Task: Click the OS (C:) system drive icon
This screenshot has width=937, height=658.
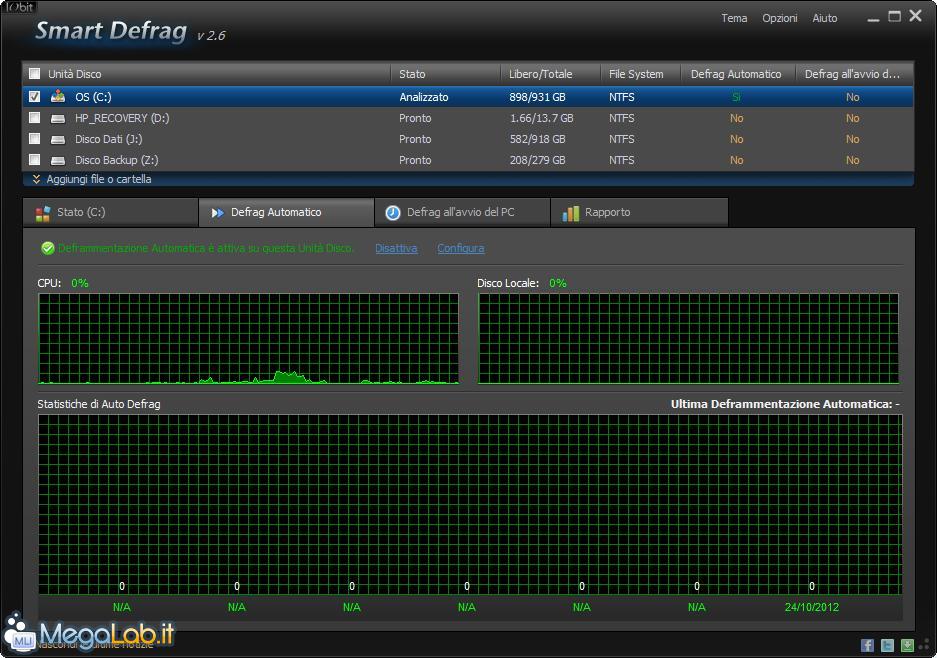Action: click(x=58, y=97)
